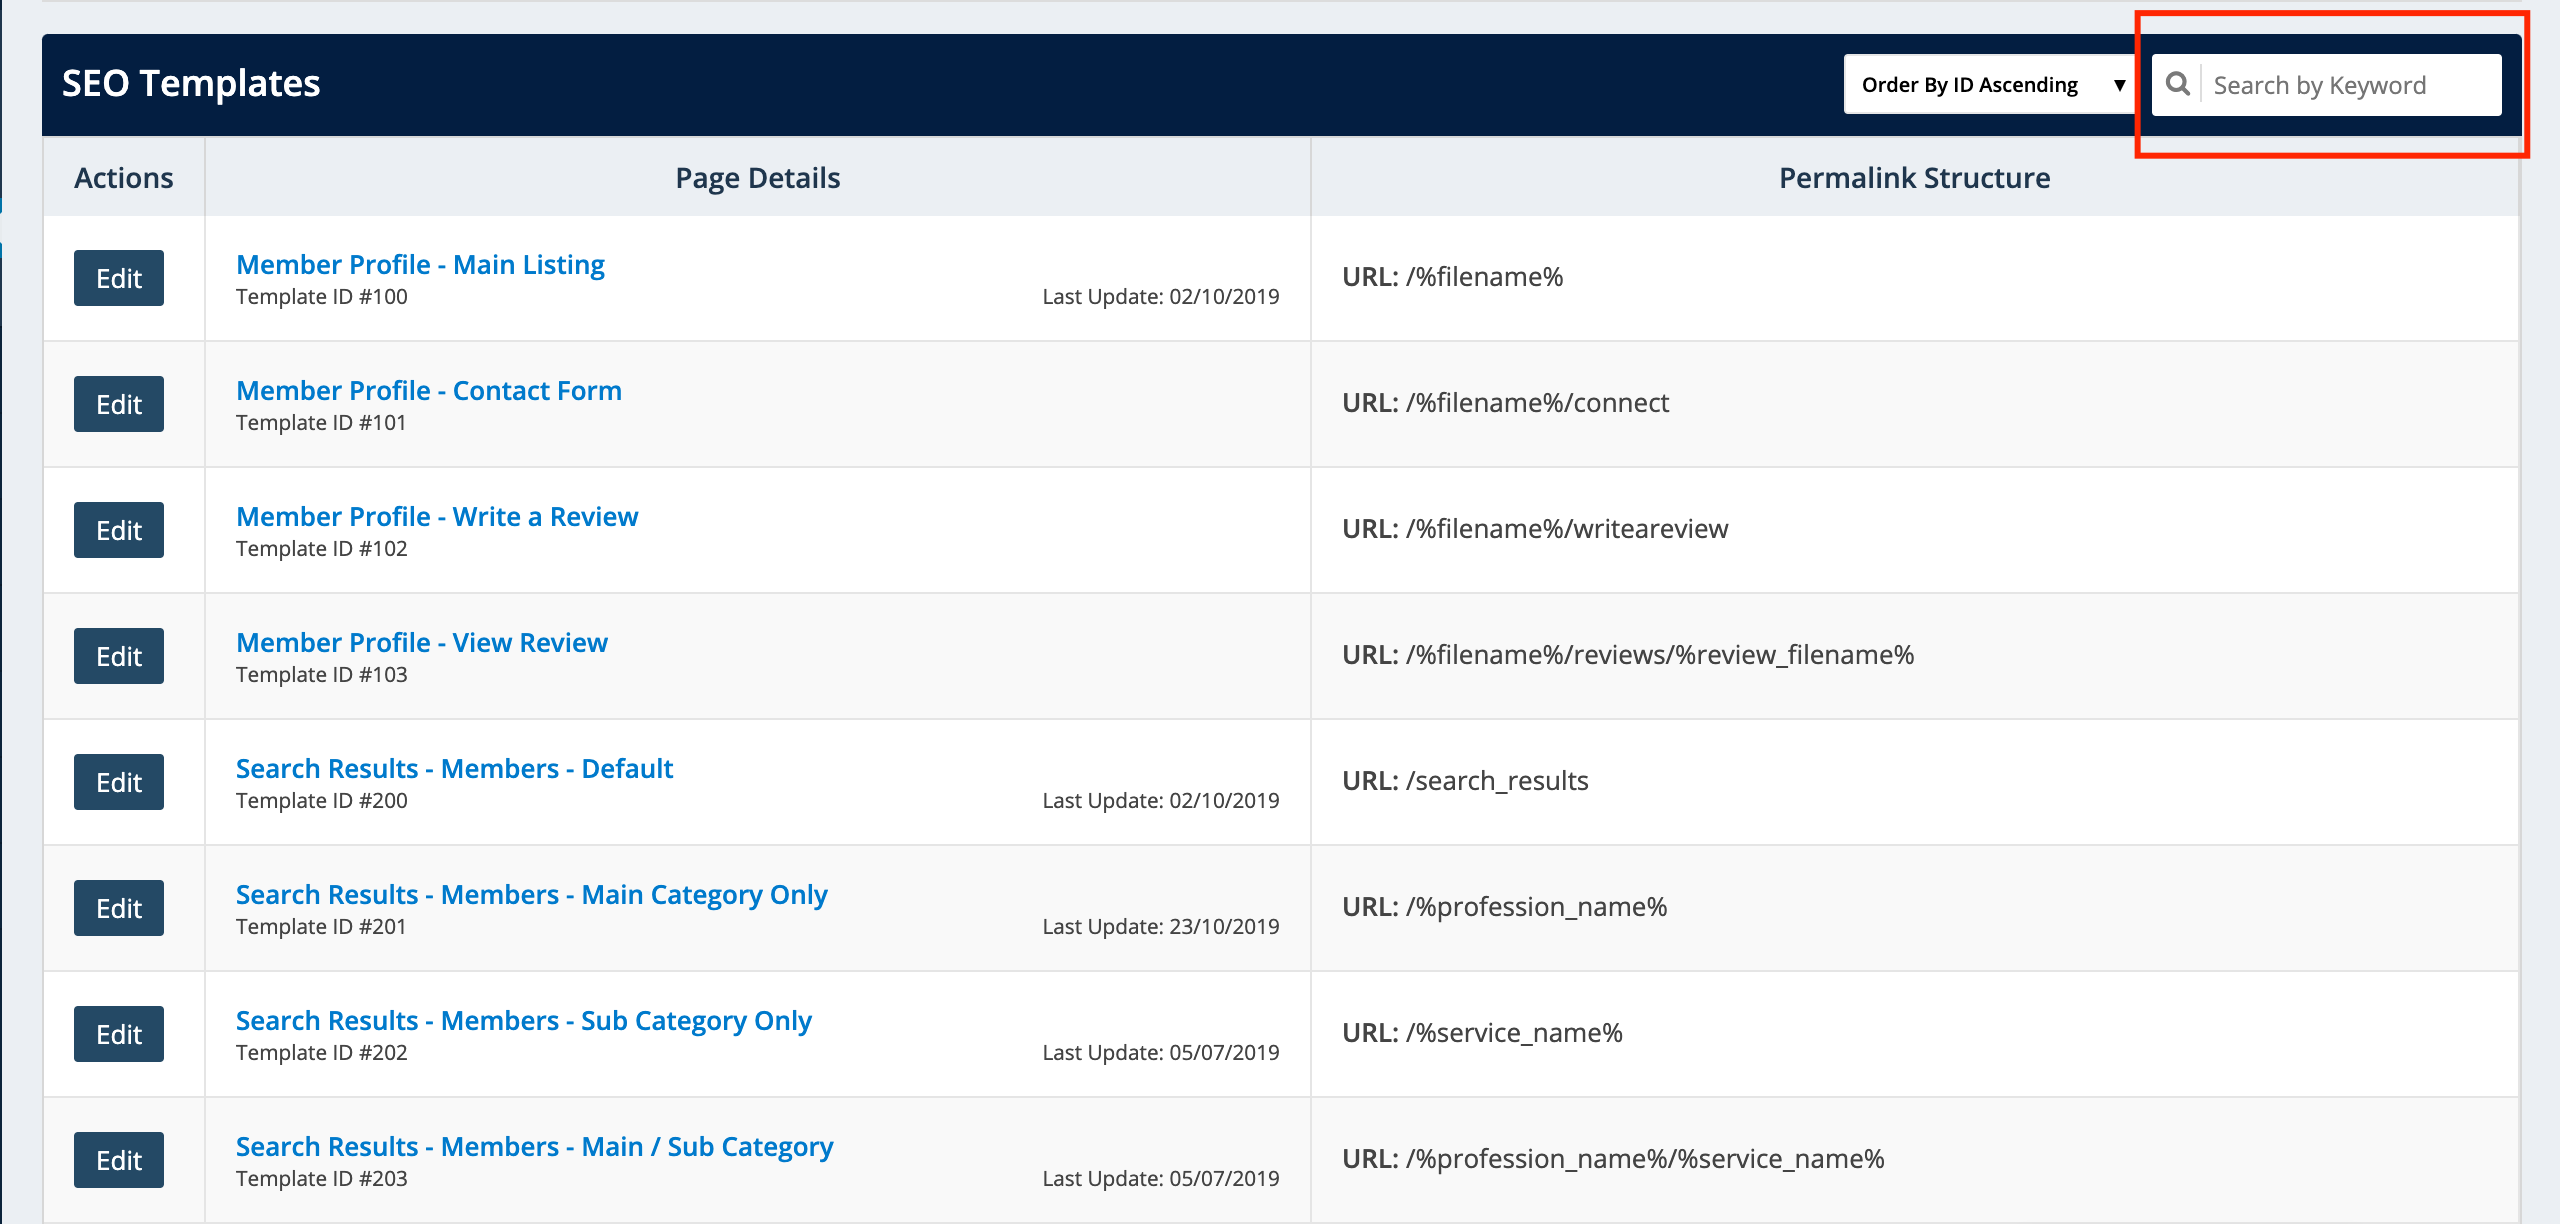Open the Sub Category Only template link
This screenshot has width=2560, height=1224.
click(523, 1021)
